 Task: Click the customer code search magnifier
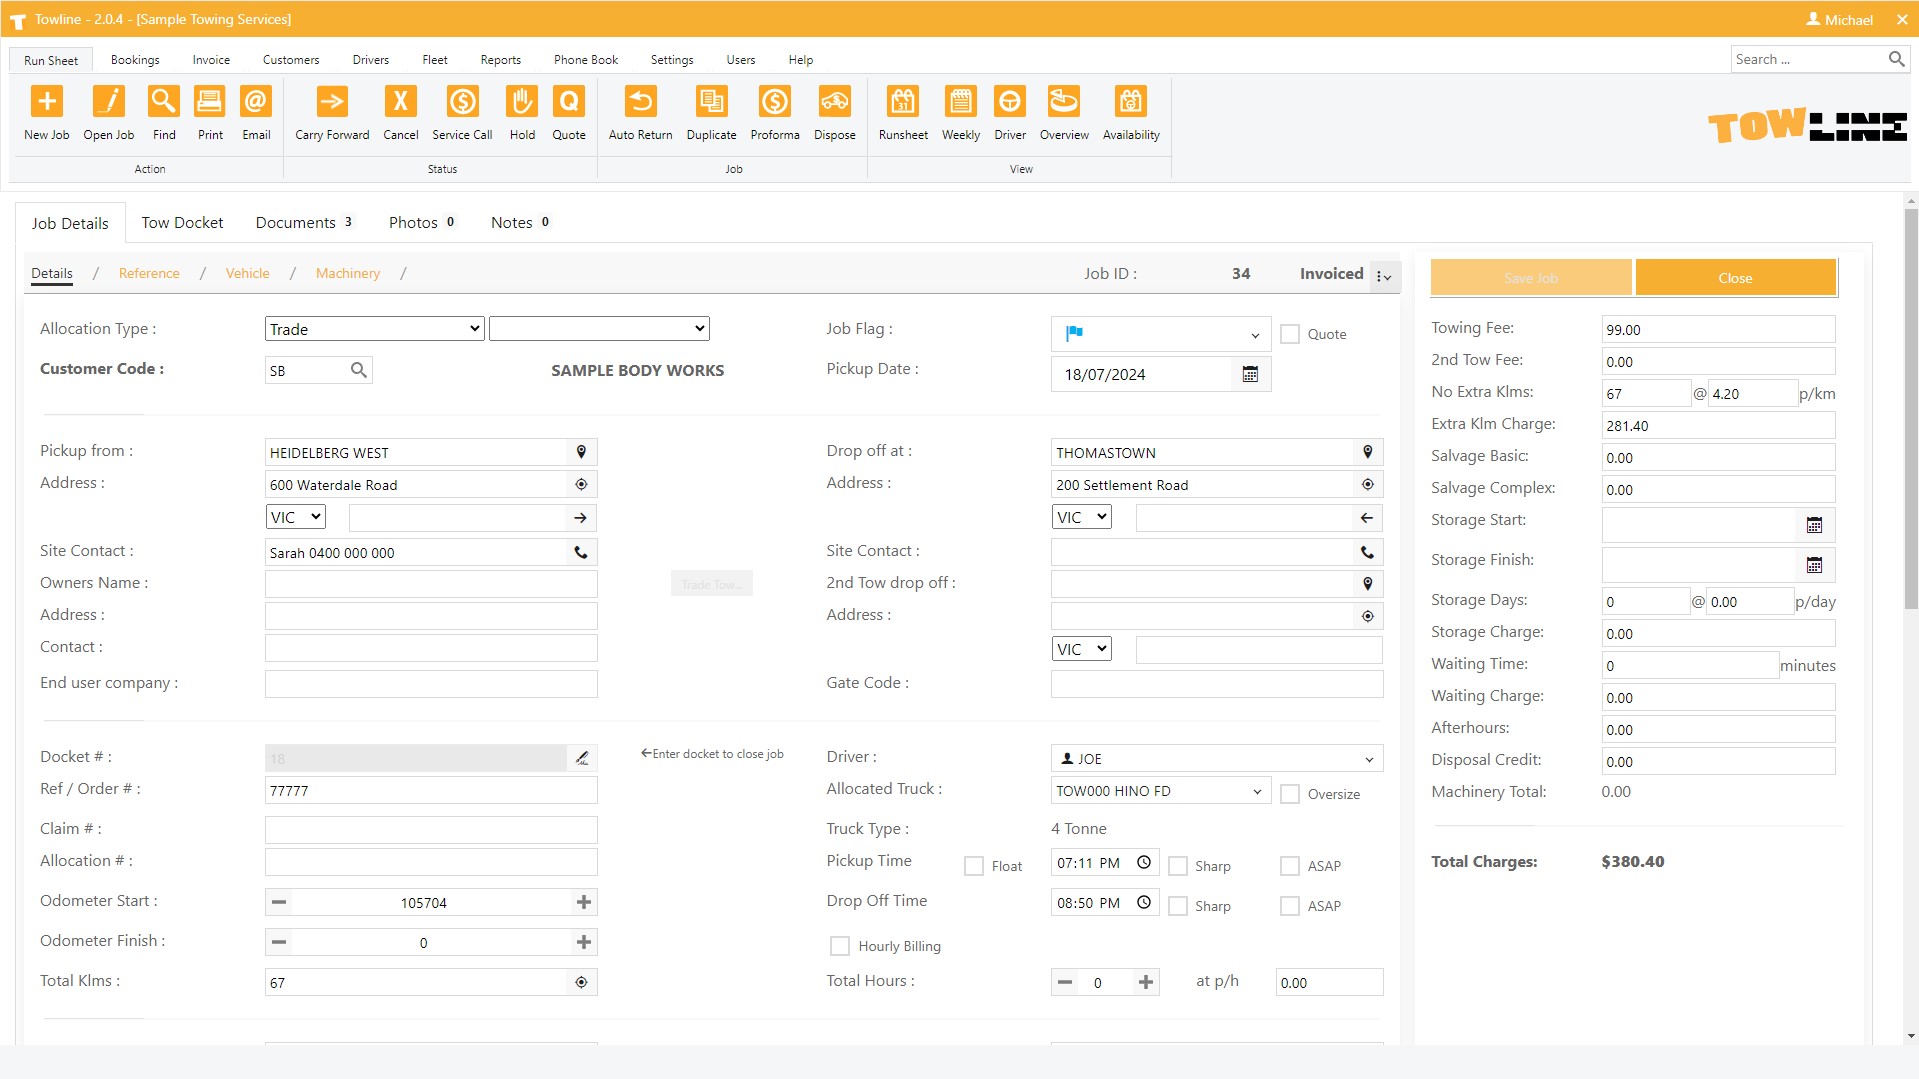(x=358, y=370)
